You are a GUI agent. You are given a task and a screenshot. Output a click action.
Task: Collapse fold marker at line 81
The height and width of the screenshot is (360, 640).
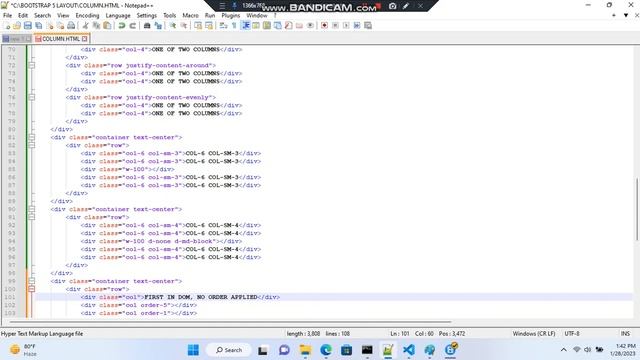point(31,137)
